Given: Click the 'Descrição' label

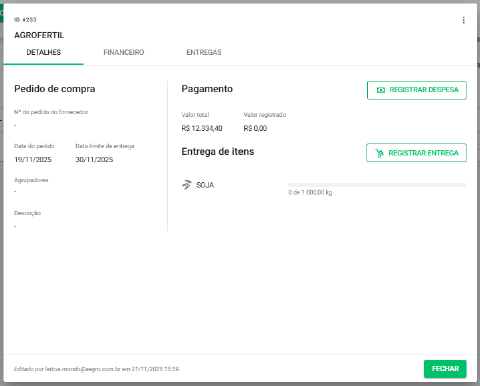Looking at the screenshot, I should 27,213.
